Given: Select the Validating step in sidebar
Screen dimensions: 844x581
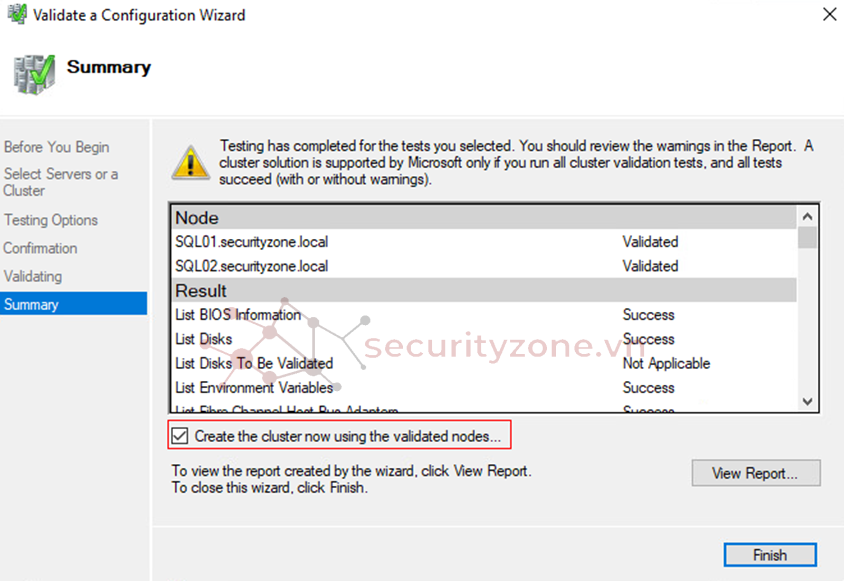Looking at the screenshot, I should pyautogui.click(x=32, y=276).
